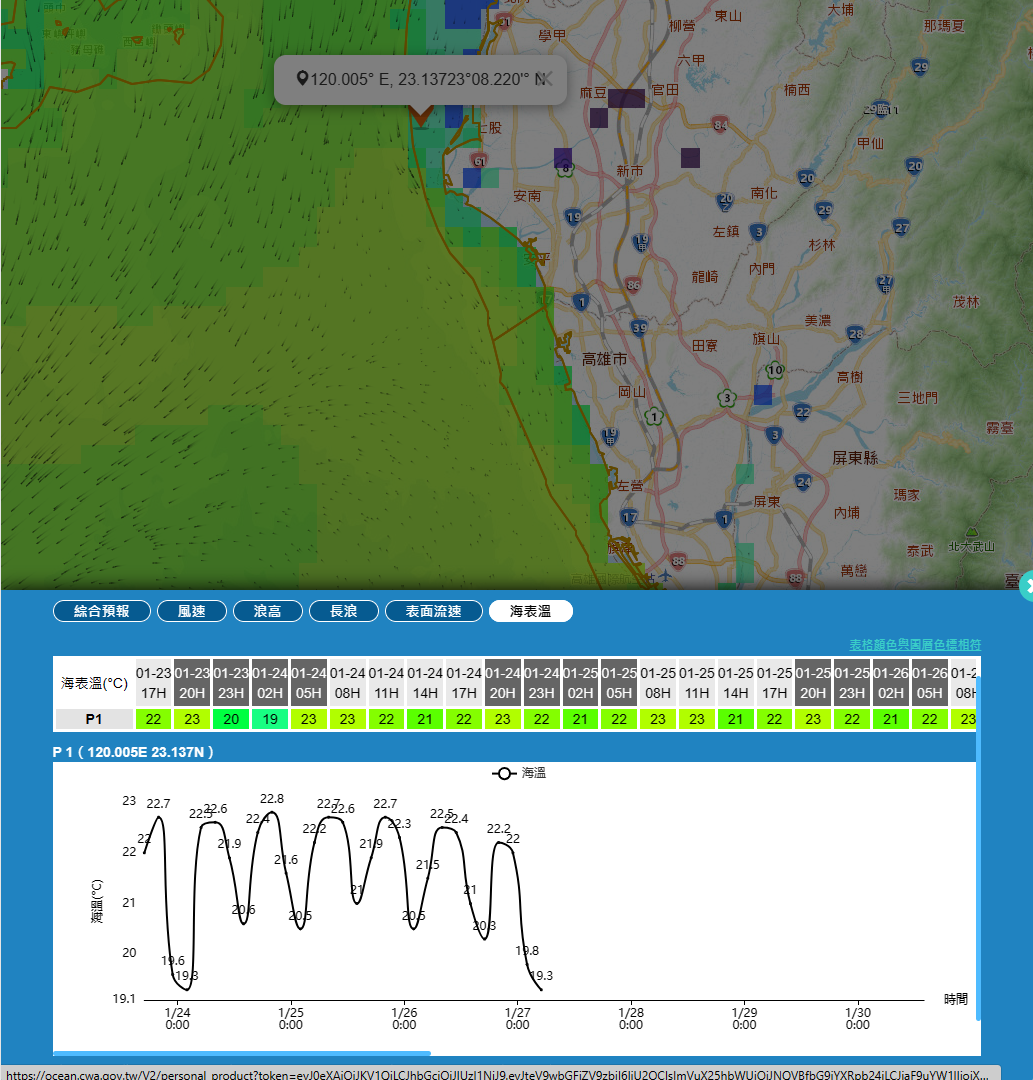Switch to 表面流速 tab
The image size is (1033, 1080).
tap(433, 611)
